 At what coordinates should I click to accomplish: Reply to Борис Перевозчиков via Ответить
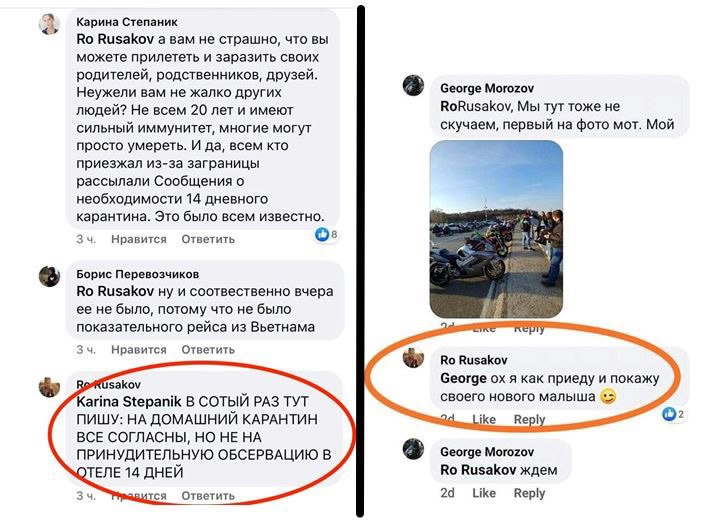click(x=208, y=350)
